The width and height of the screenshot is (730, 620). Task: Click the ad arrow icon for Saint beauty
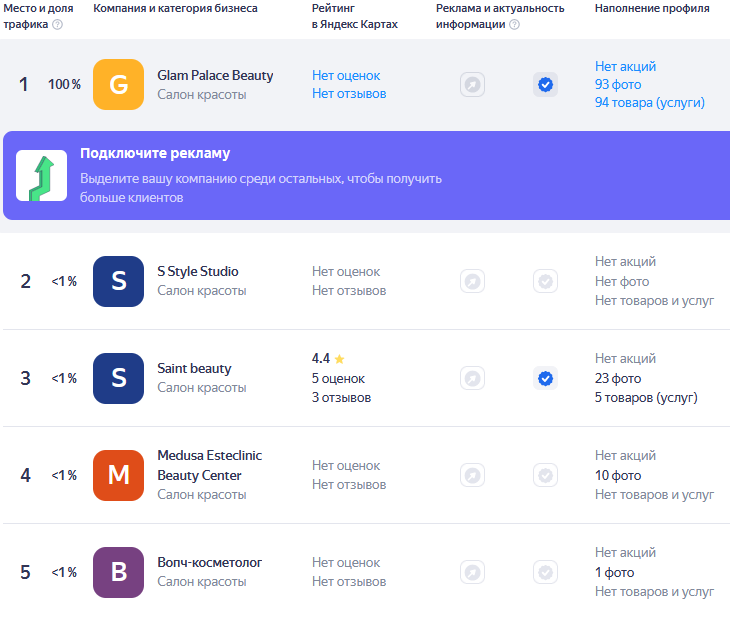click(473, 378)
